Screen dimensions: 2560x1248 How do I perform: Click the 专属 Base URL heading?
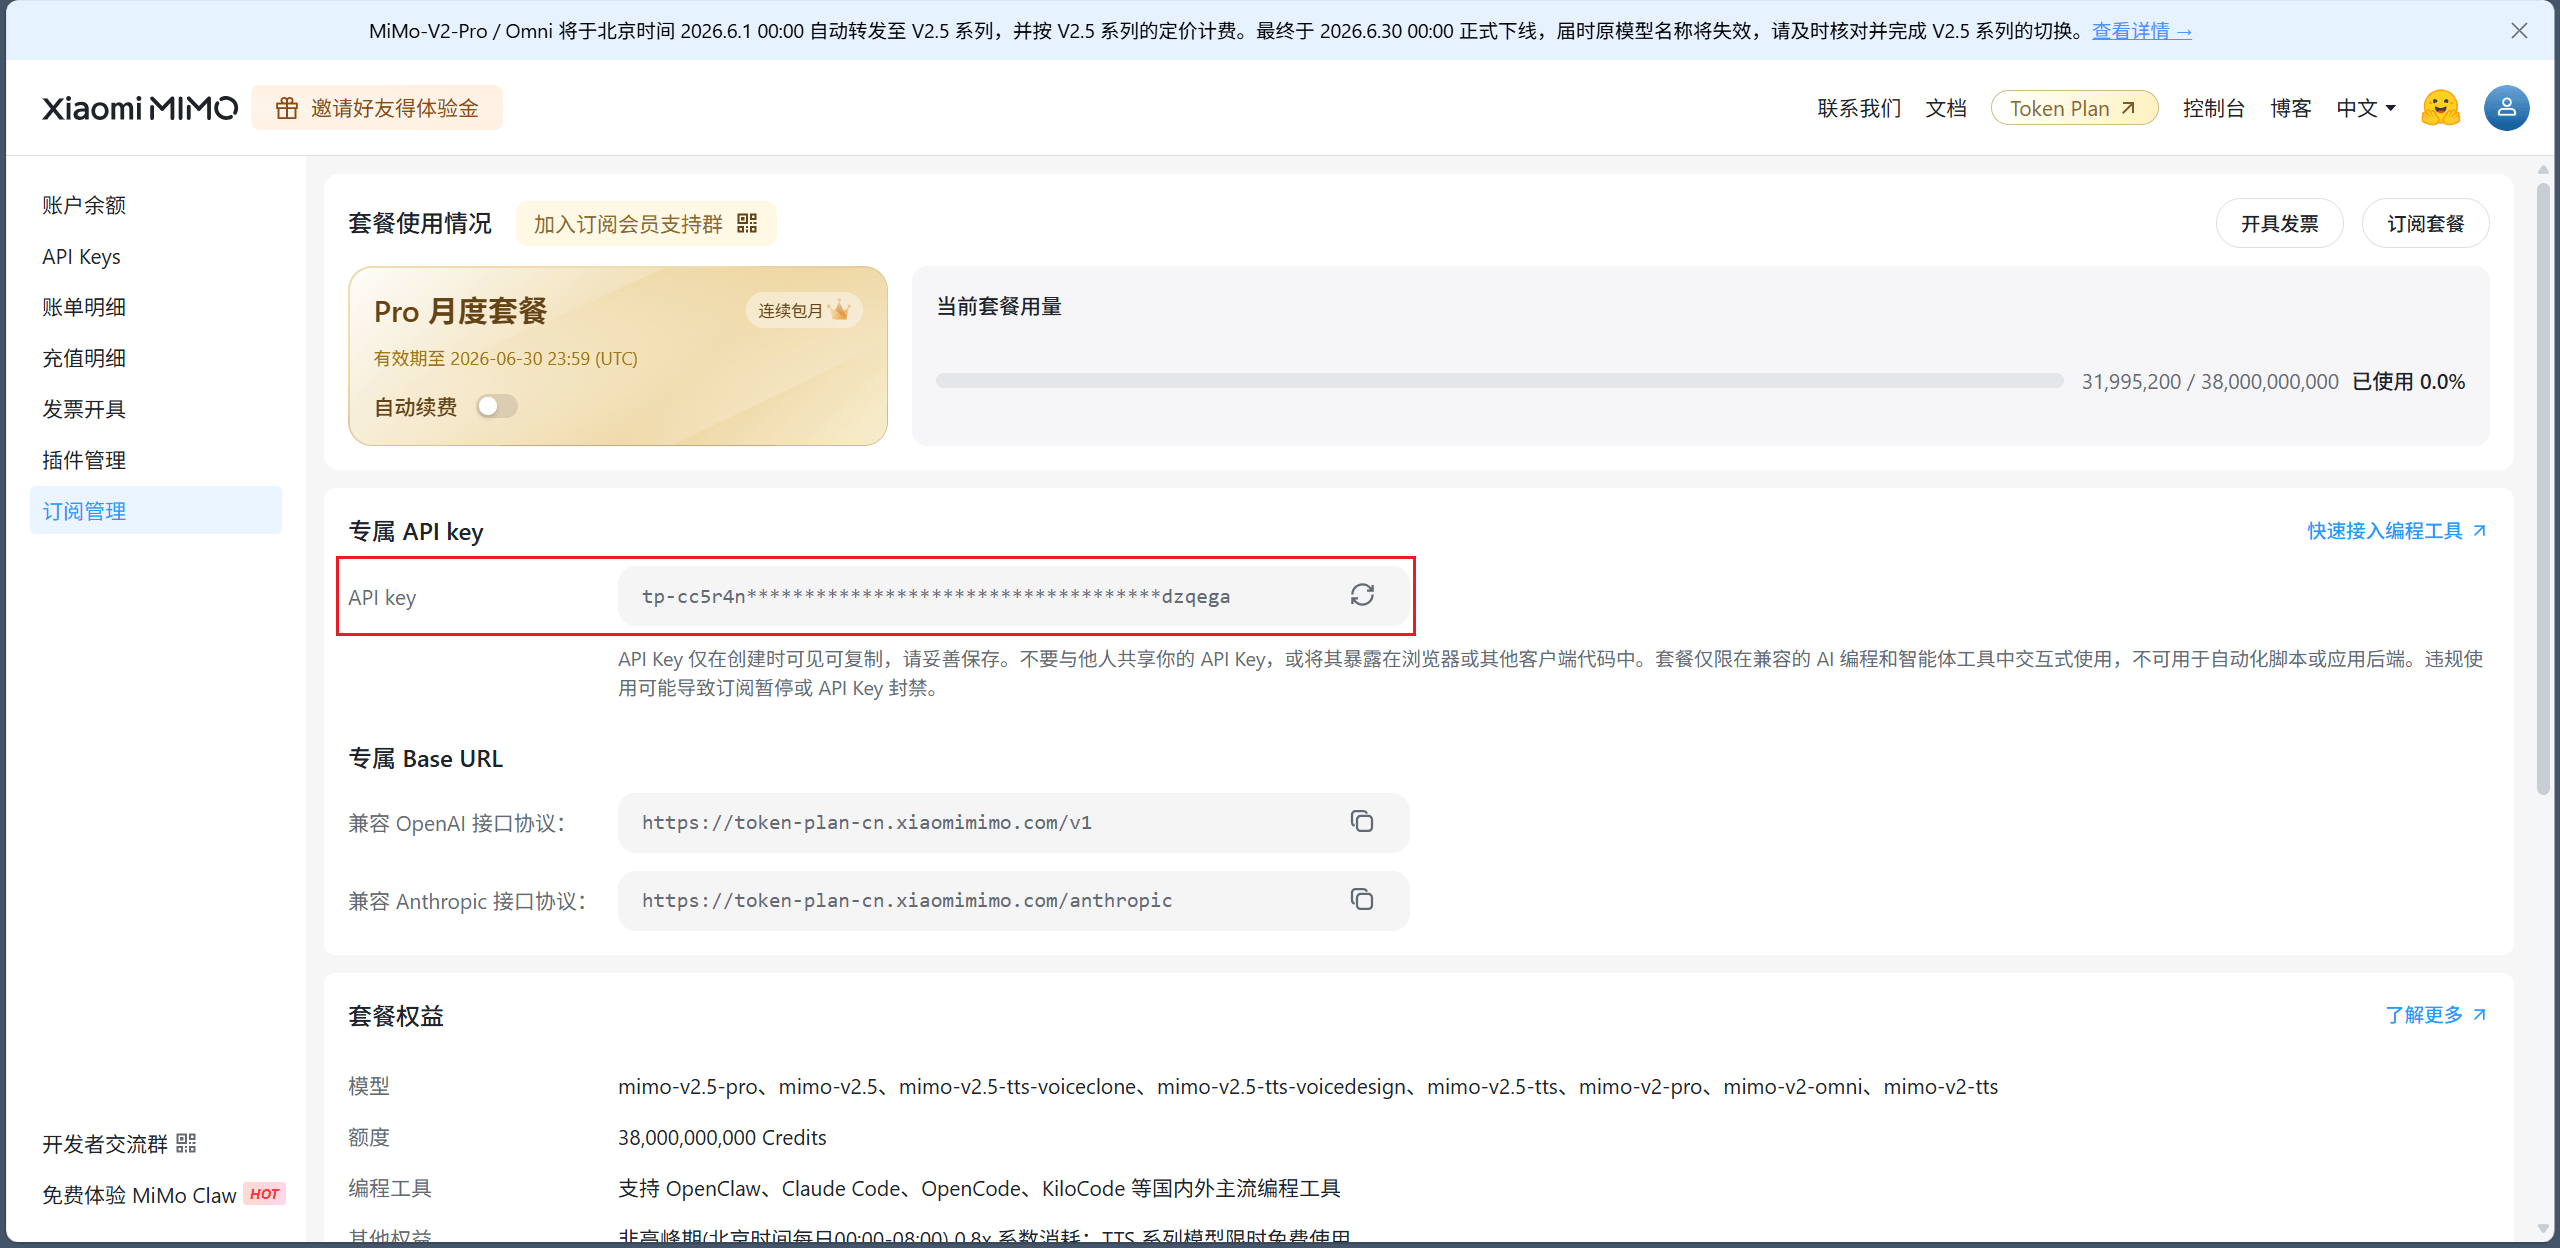point(425,759)
